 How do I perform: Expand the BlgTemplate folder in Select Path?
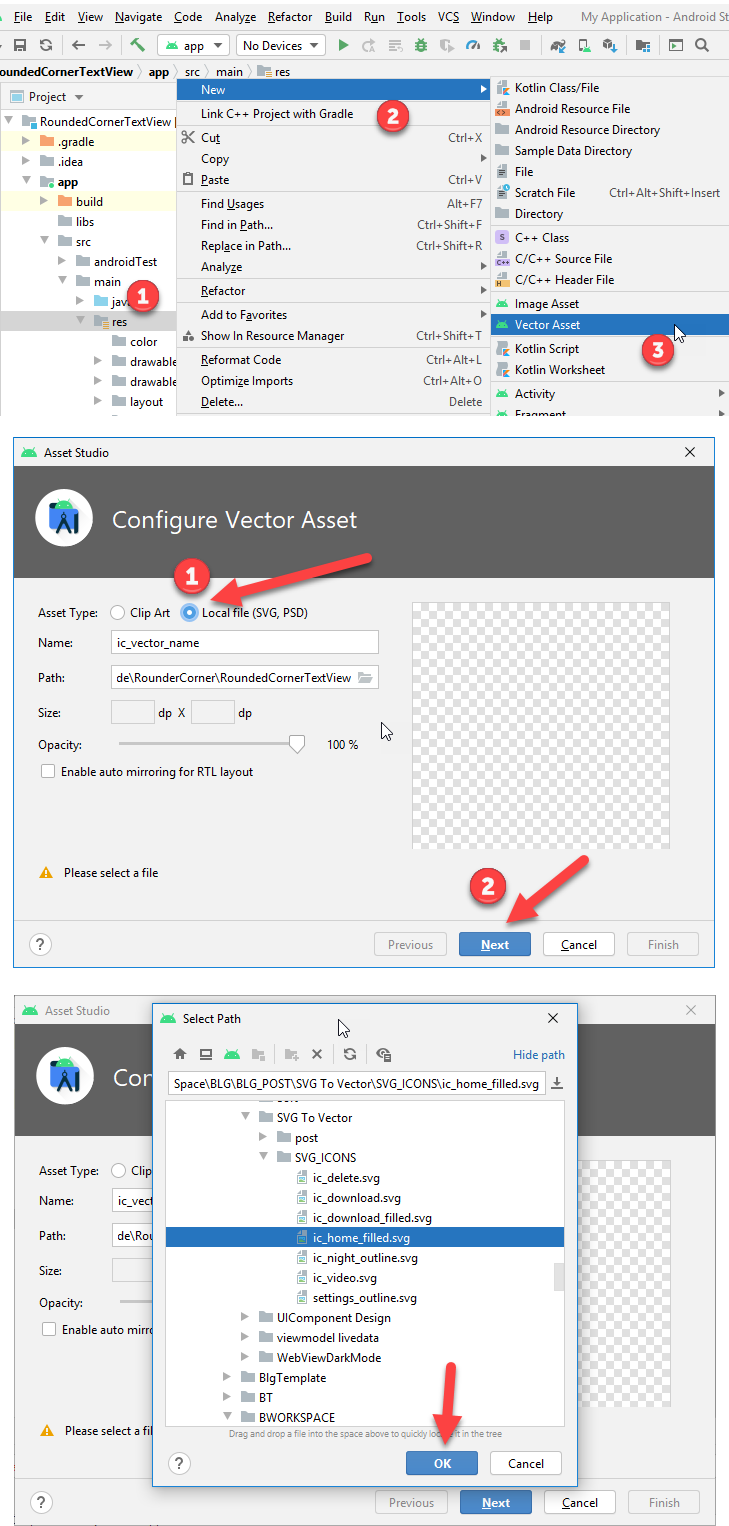coord(228,1377)
